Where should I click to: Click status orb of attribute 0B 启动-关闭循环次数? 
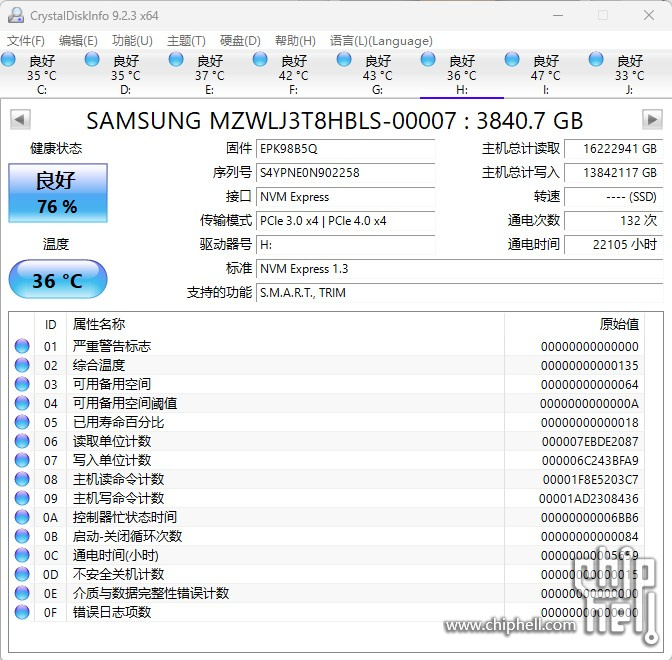[22, 536]
